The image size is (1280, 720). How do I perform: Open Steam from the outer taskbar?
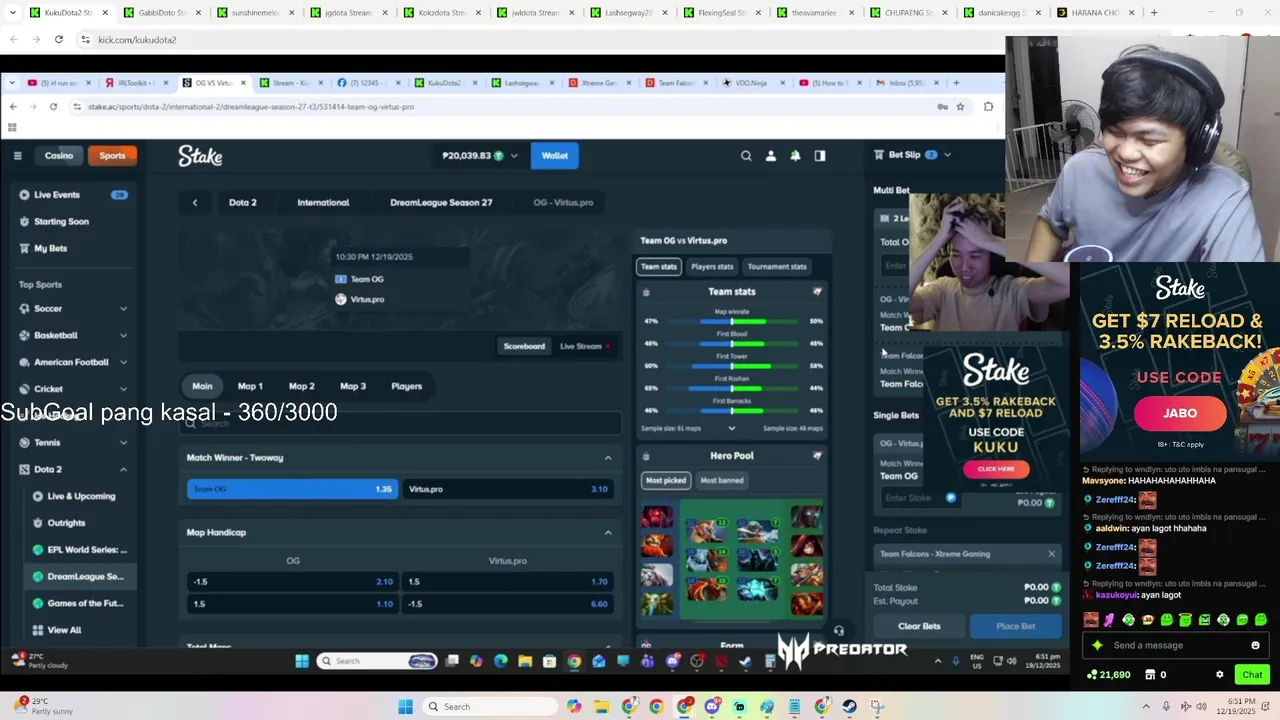click(849, 707)
